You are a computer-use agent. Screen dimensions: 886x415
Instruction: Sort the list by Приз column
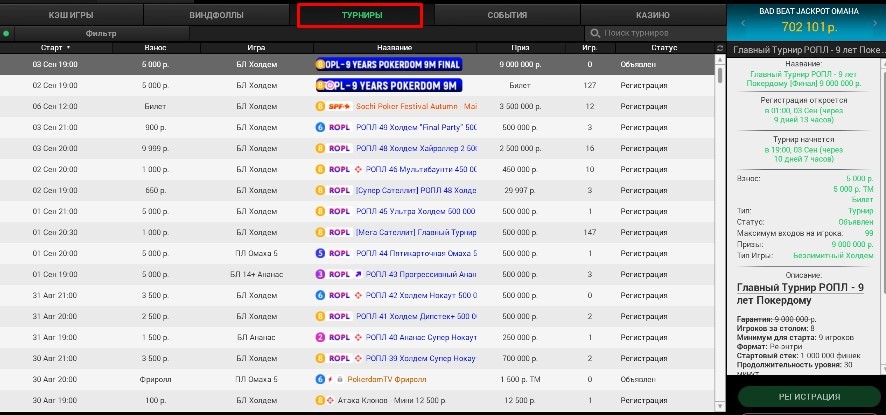coord(520,48)
